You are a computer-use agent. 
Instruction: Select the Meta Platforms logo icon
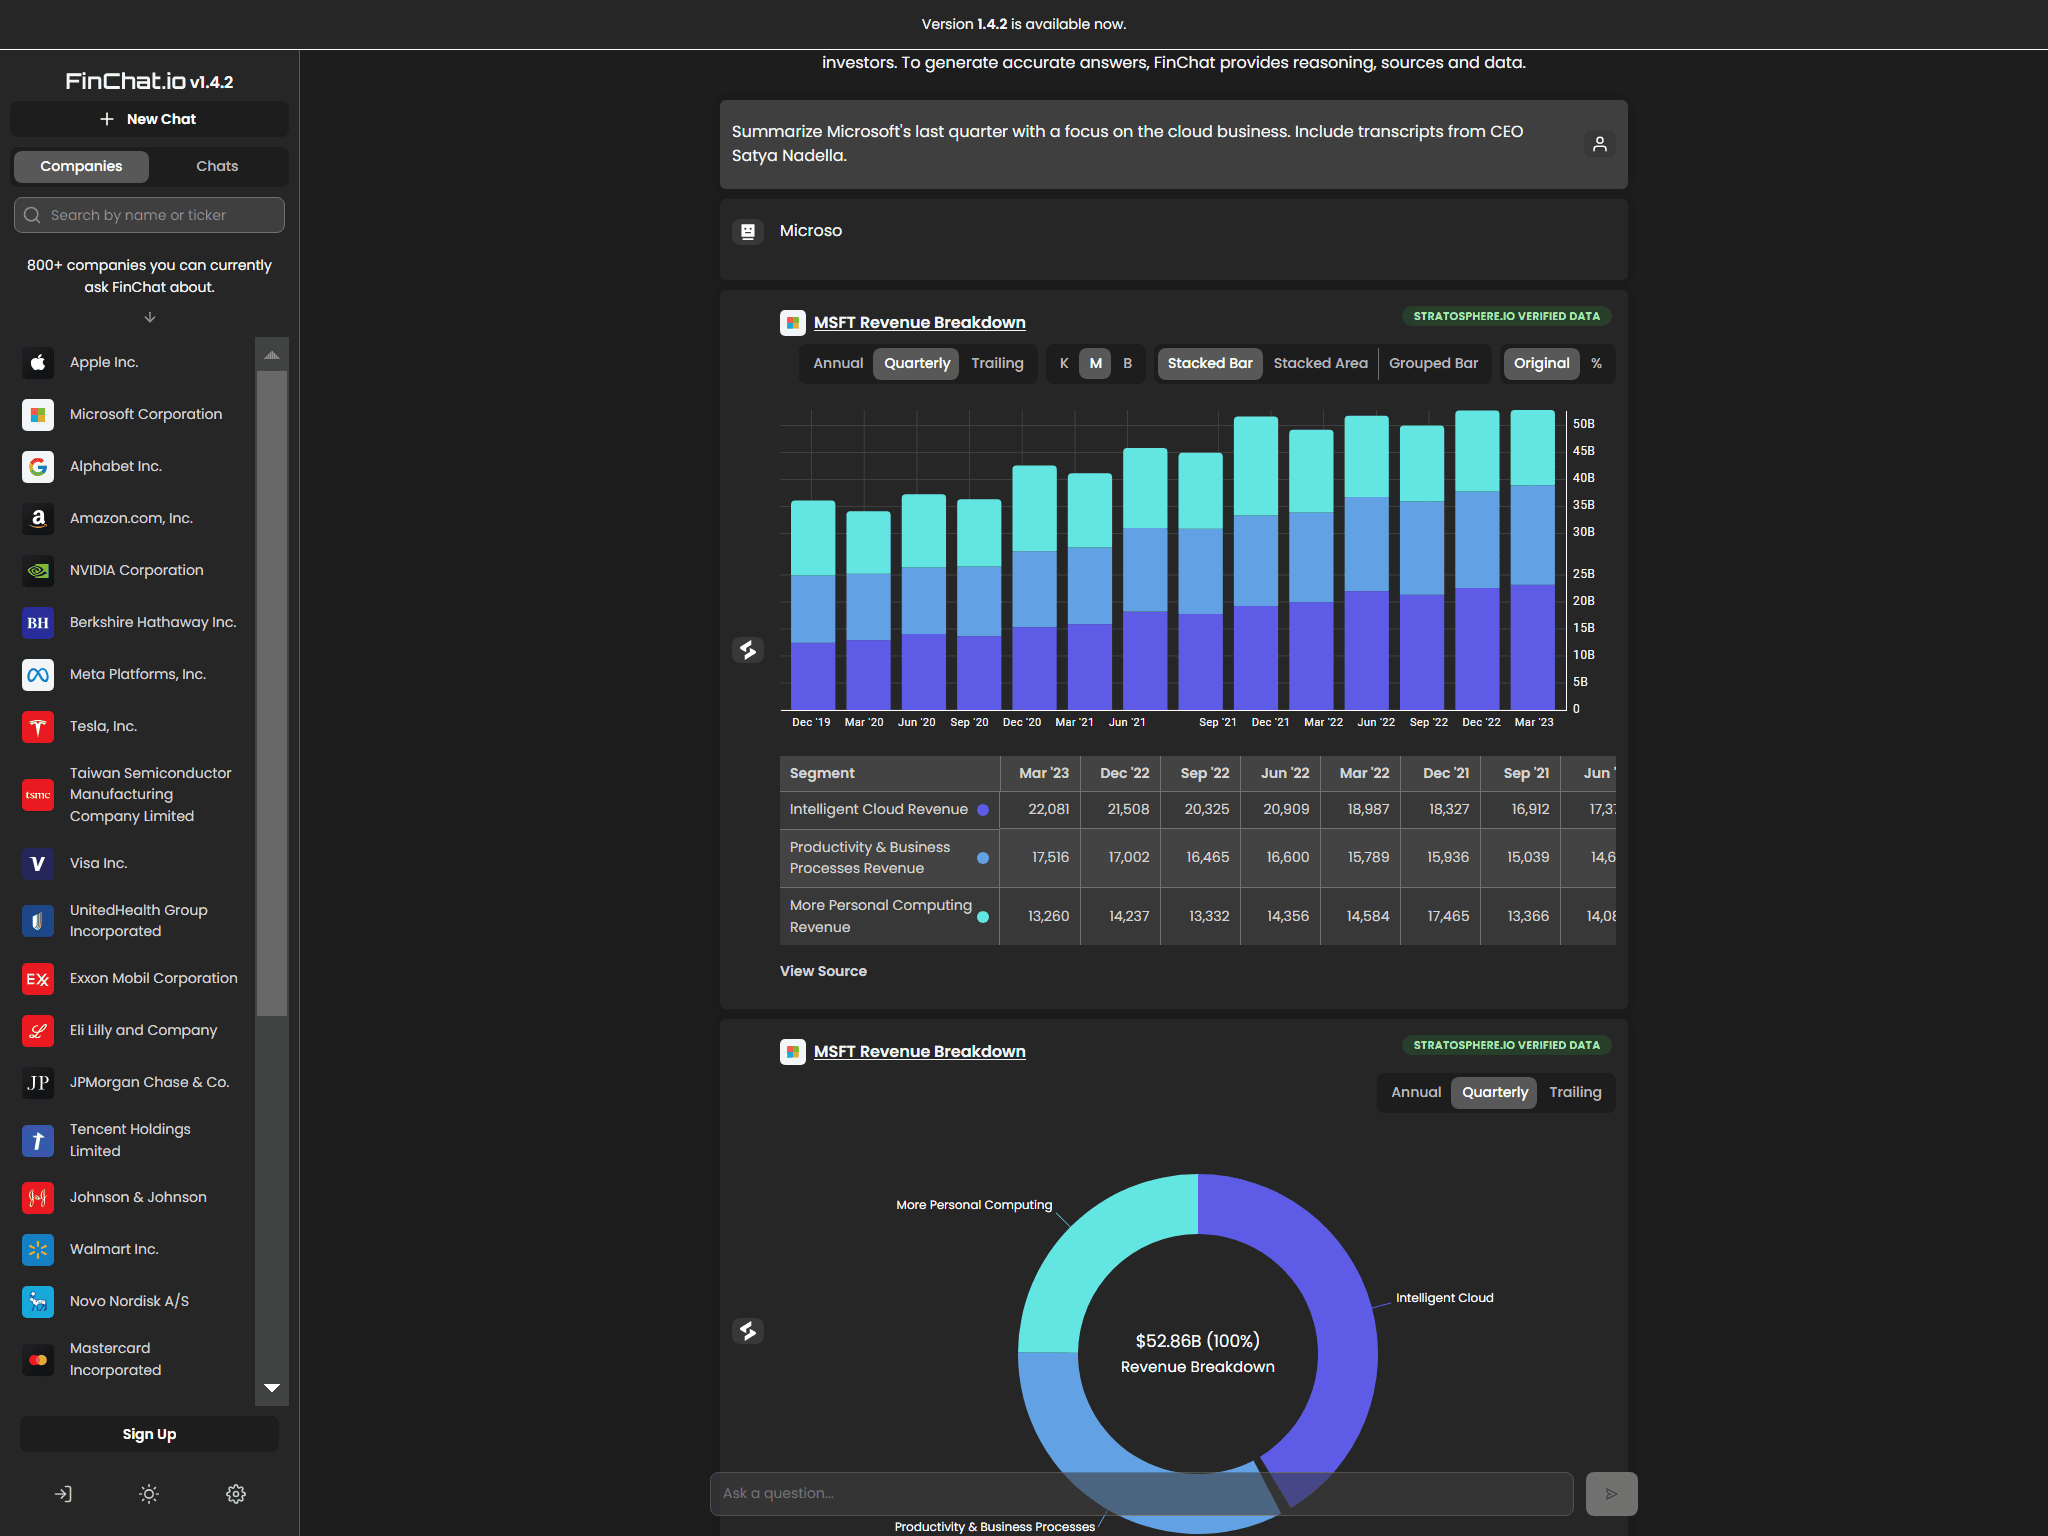[38, 675]
